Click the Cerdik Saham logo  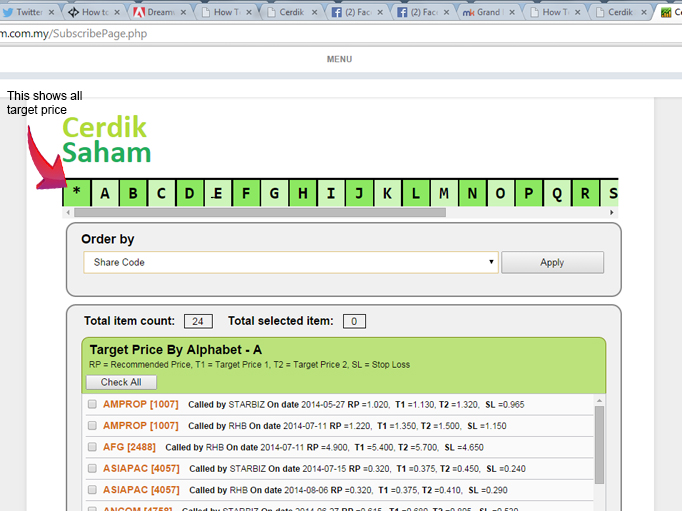pos(106,140)
